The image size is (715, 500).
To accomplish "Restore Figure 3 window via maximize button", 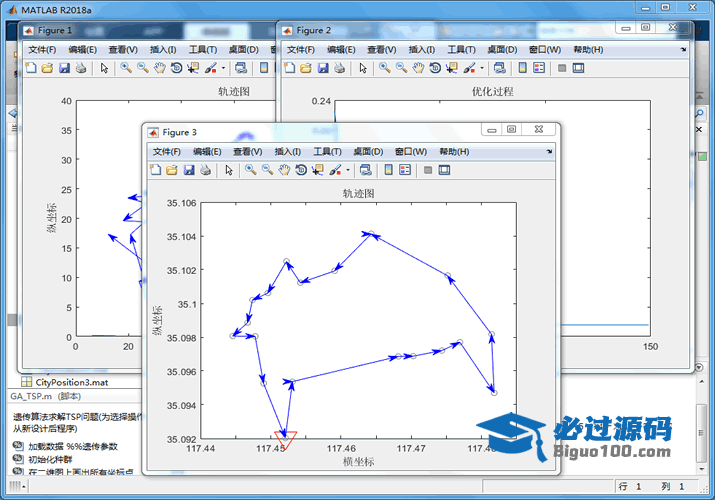I will pyautogui.click(x=512, y=129).
